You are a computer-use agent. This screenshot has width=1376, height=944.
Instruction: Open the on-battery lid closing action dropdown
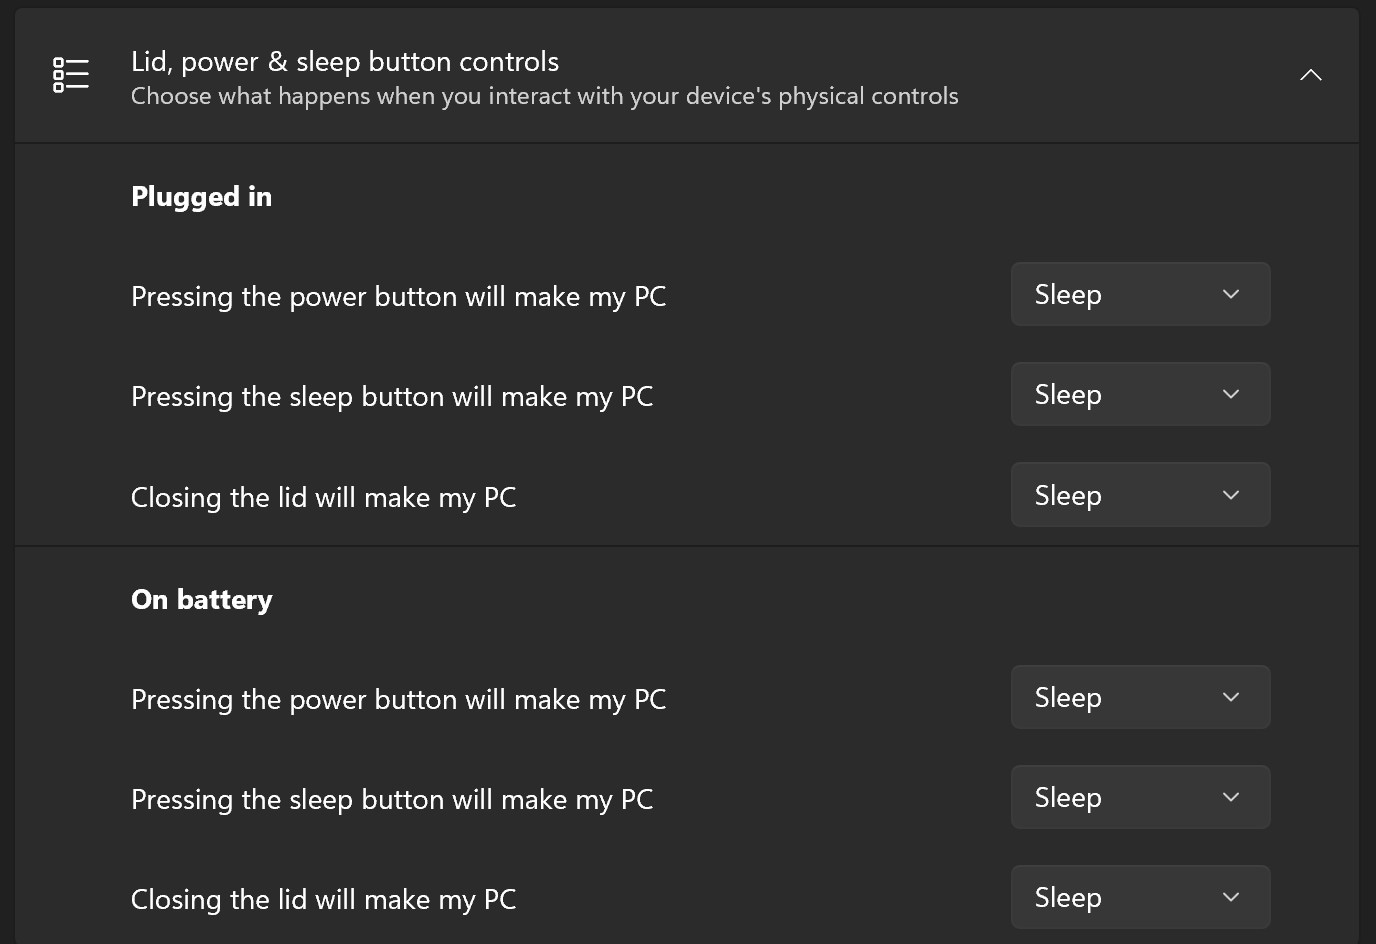click(1140, 897)
